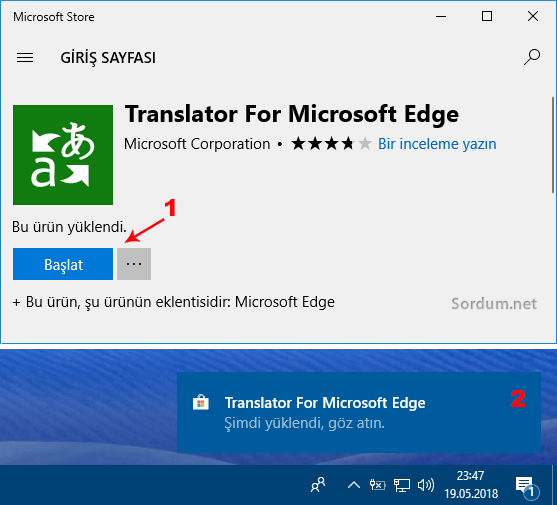Click the power plug battery tray icon
Screen dimensions: 557x505
[x=377, y=484]
